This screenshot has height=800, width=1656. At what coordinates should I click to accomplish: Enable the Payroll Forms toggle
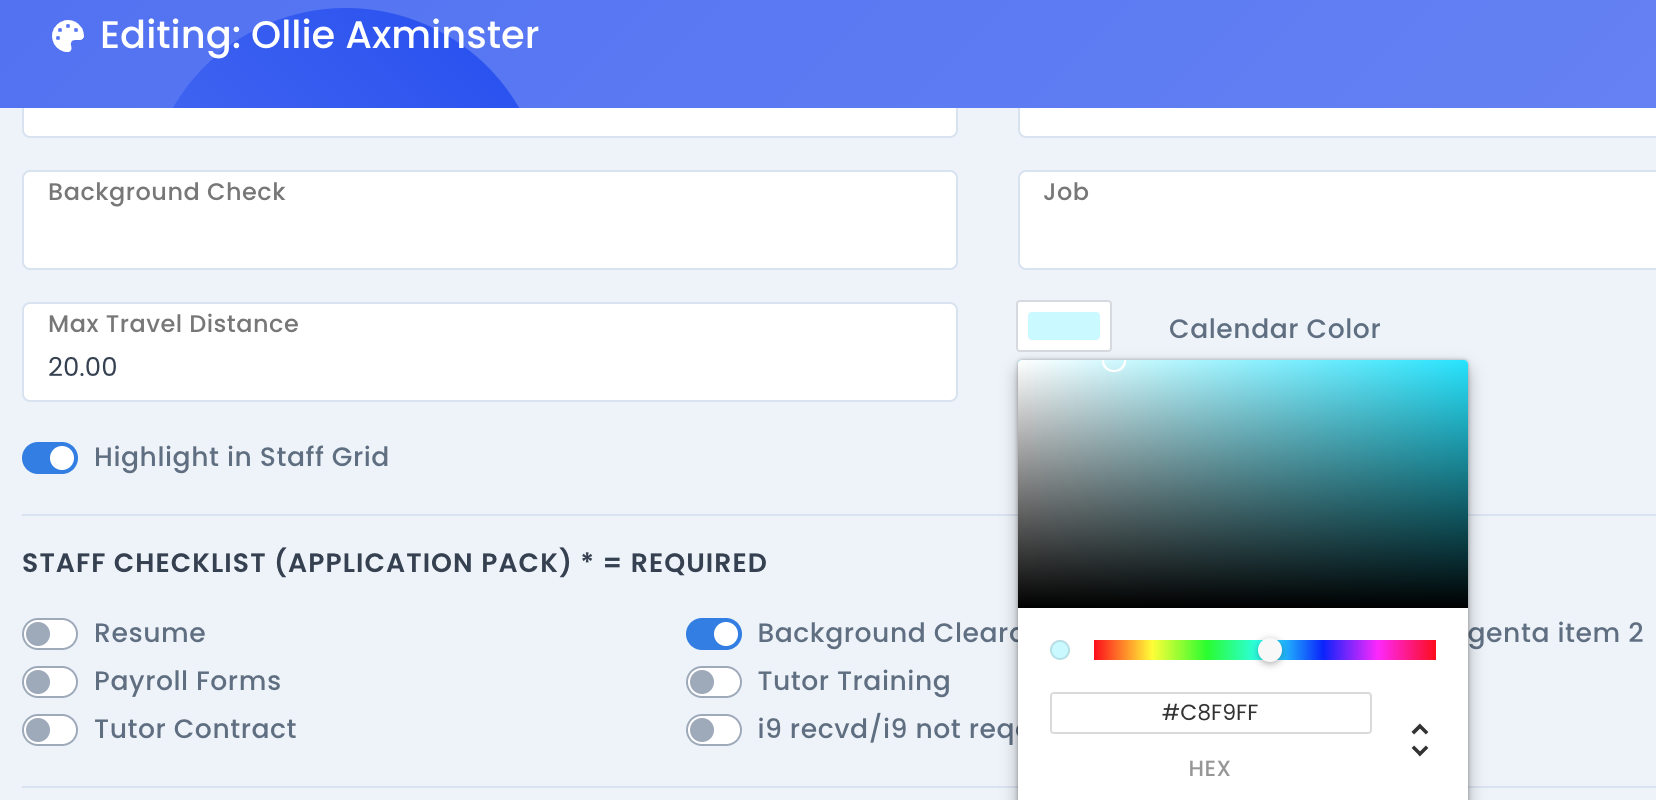click(x=50, y=681)
